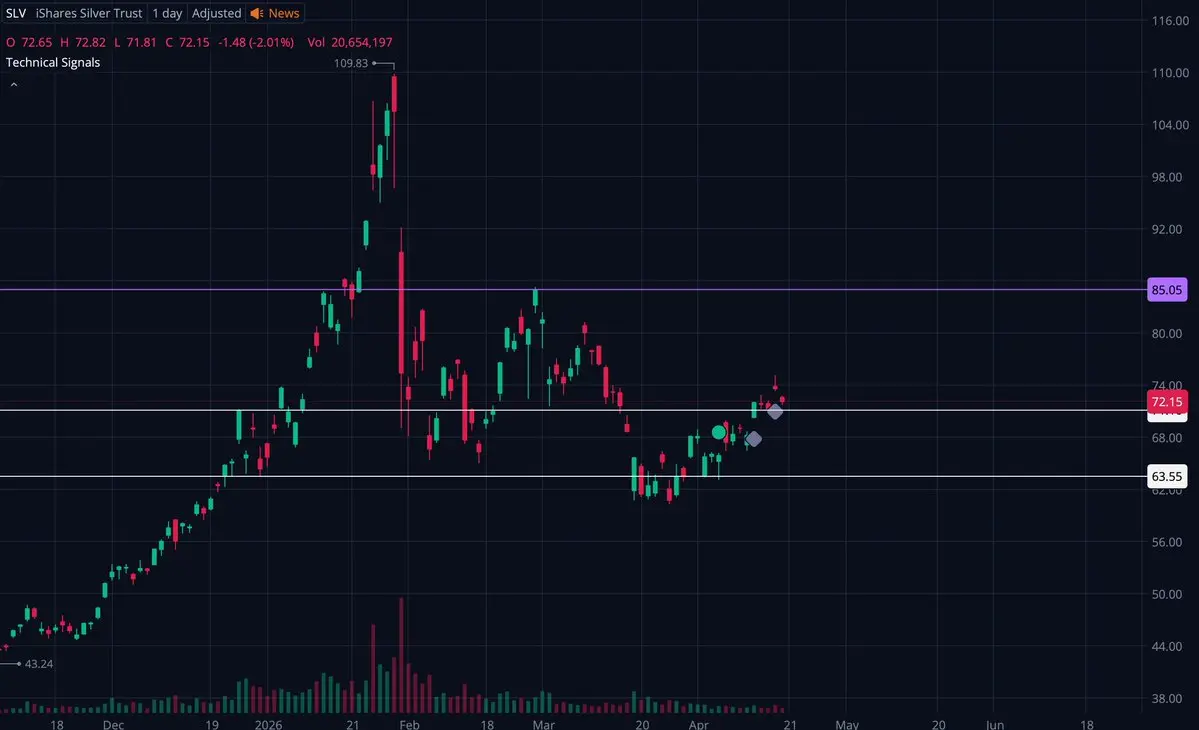Click the orange megaphone News icon
1199x730 pixels.
[257, 13]
